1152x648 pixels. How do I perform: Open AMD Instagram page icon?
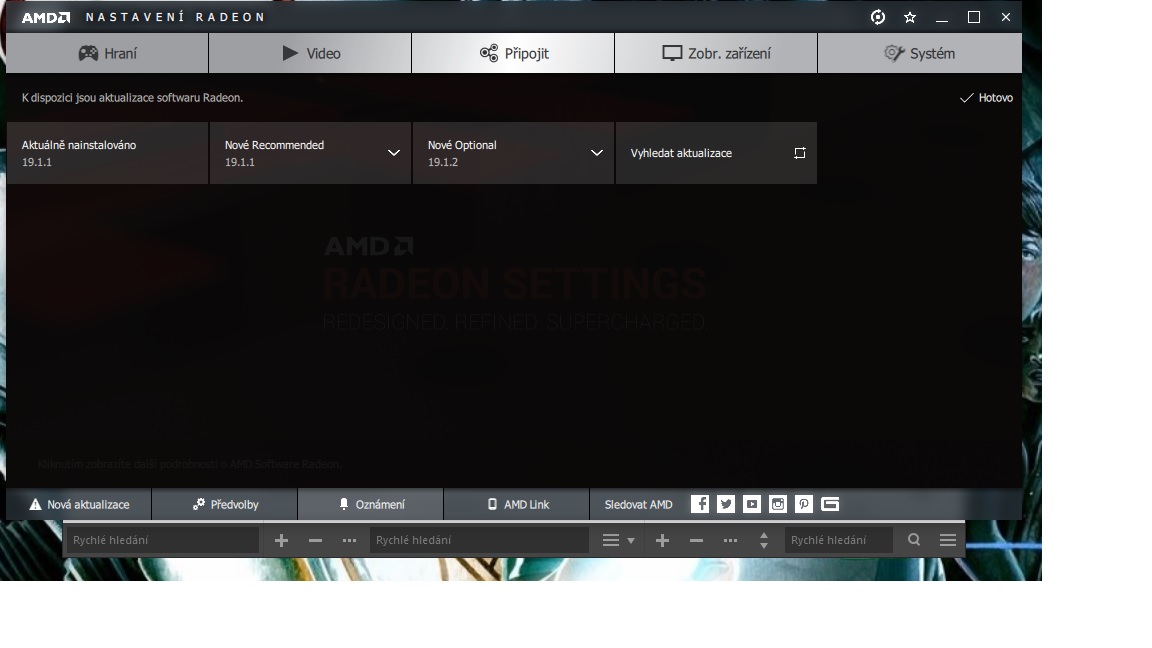(x=778, y=504)
